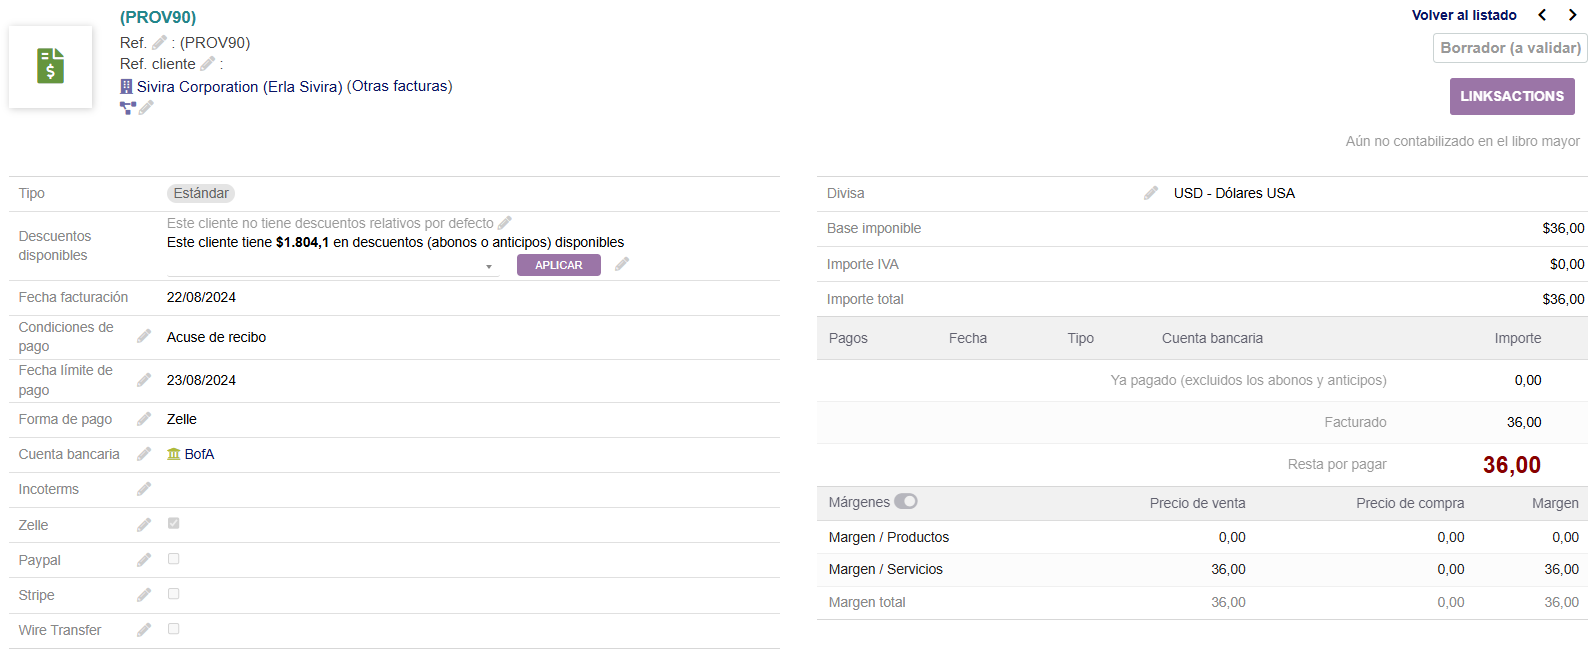Open the Sivira Corporation customer link
Image resolution: width=1596 pixels, height=651 pixels.
pos(198,87)
